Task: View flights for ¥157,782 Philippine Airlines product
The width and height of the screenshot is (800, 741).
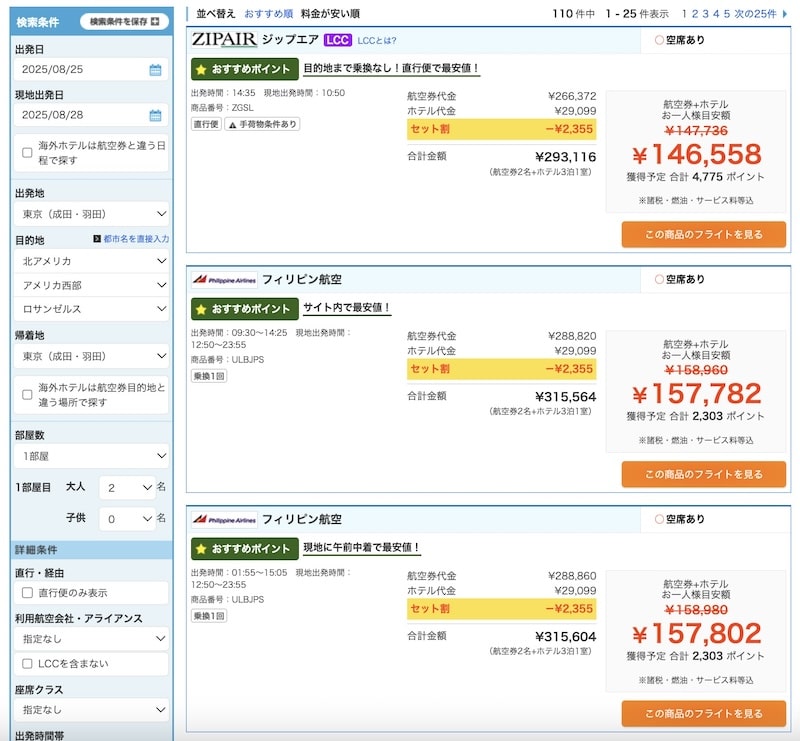Action: (x=704, y=474)
